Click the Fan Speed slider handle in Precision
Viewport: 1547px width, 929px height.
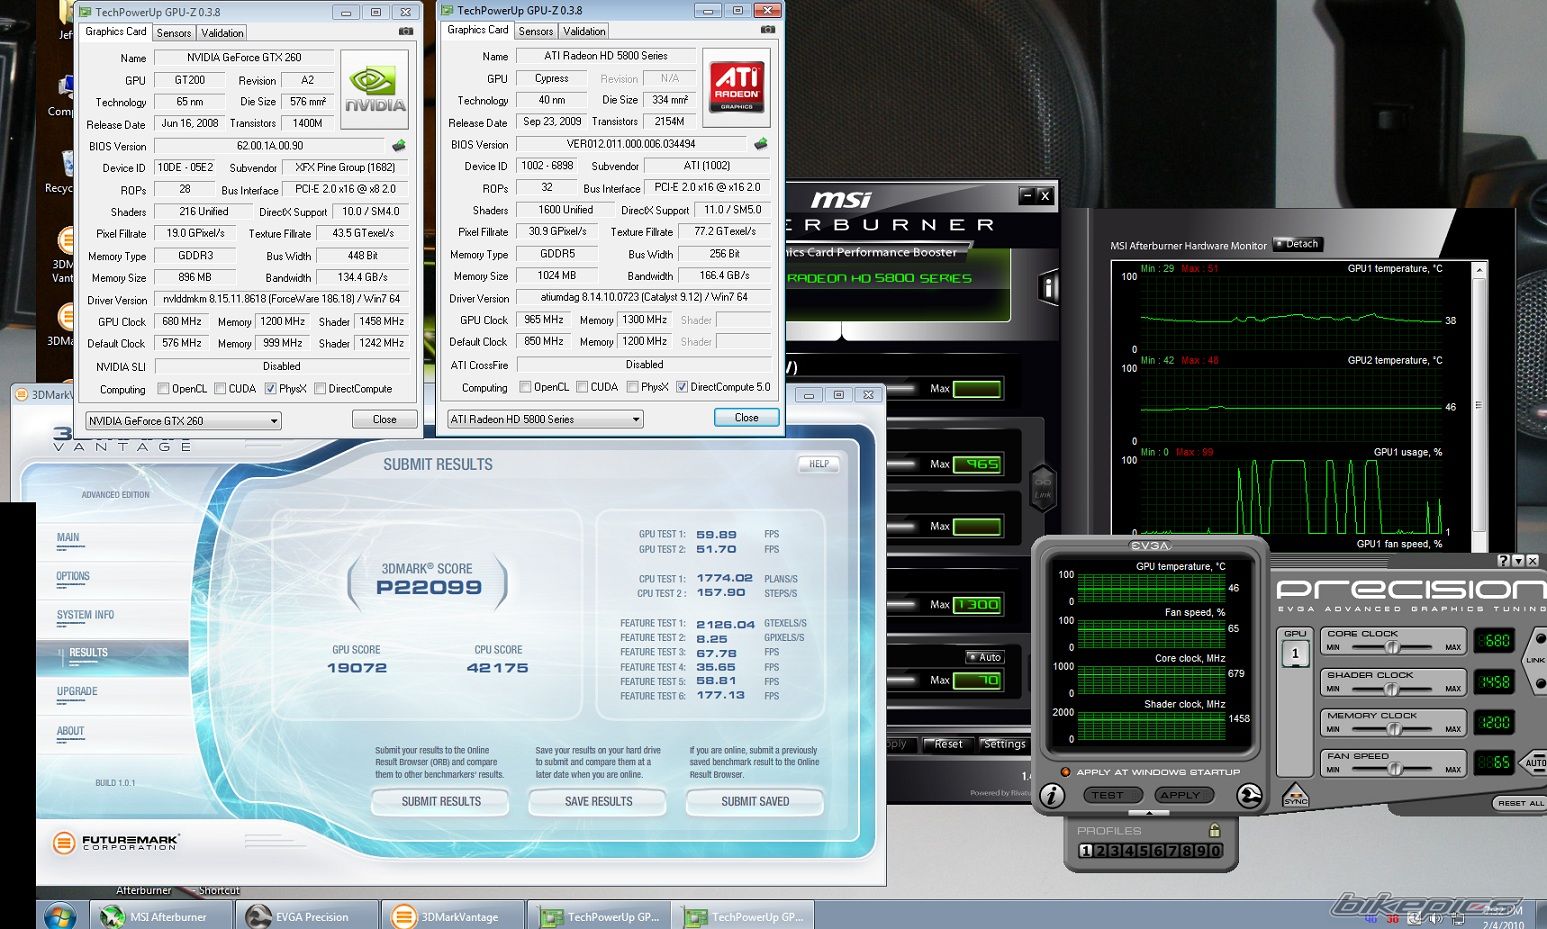click(x=1395, y=769)
